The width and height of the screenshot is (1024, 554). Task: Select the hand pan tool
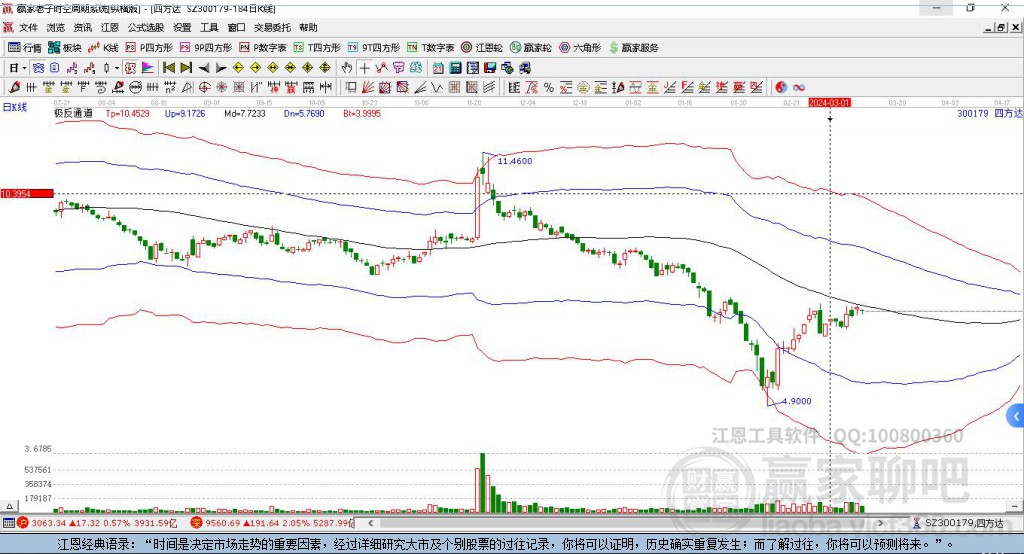(x=347, y=68)
